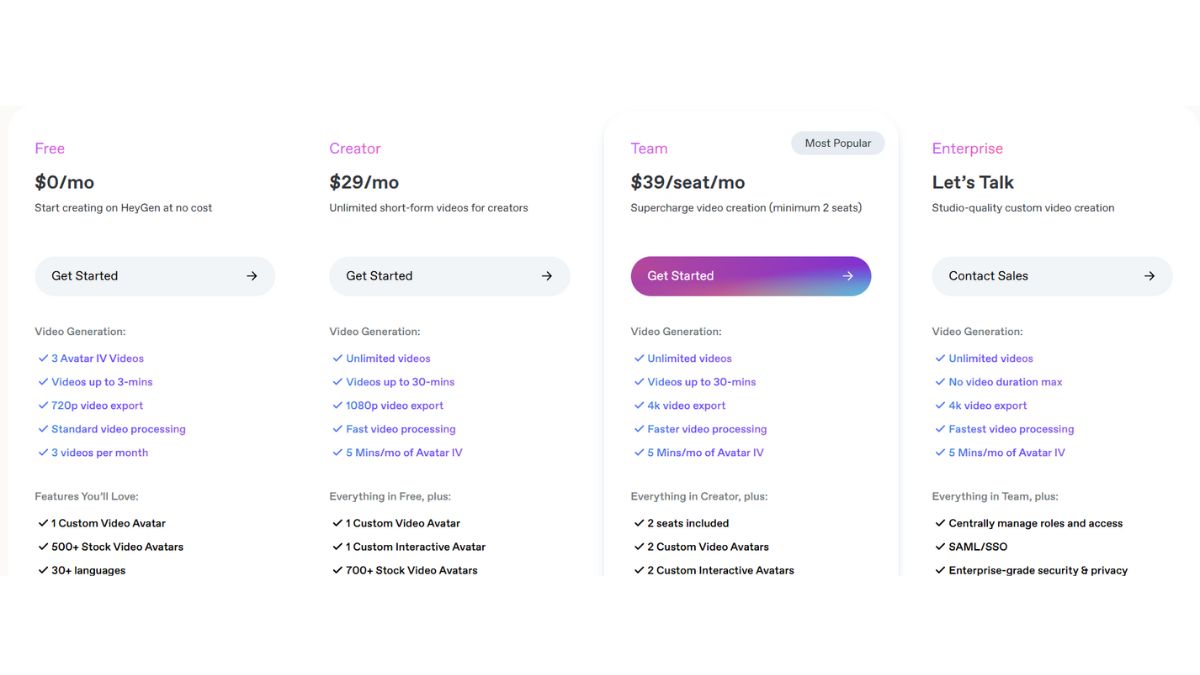The image size is (1200, 675).
Task: Click arrow icon on Creator Get Started button
Action: point(547,276)
